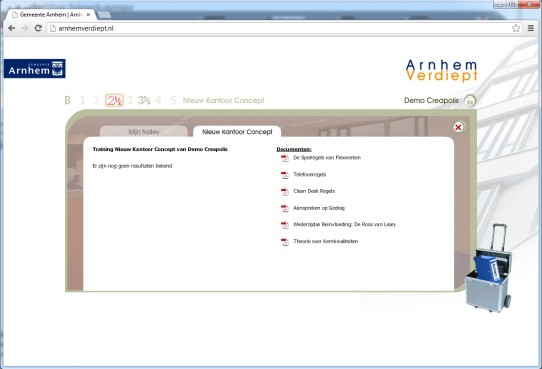Viewport: 542px width, 369px height.
Task: Open De Spelregels van Flexwerken document
Action: click(x=327, y=158)
